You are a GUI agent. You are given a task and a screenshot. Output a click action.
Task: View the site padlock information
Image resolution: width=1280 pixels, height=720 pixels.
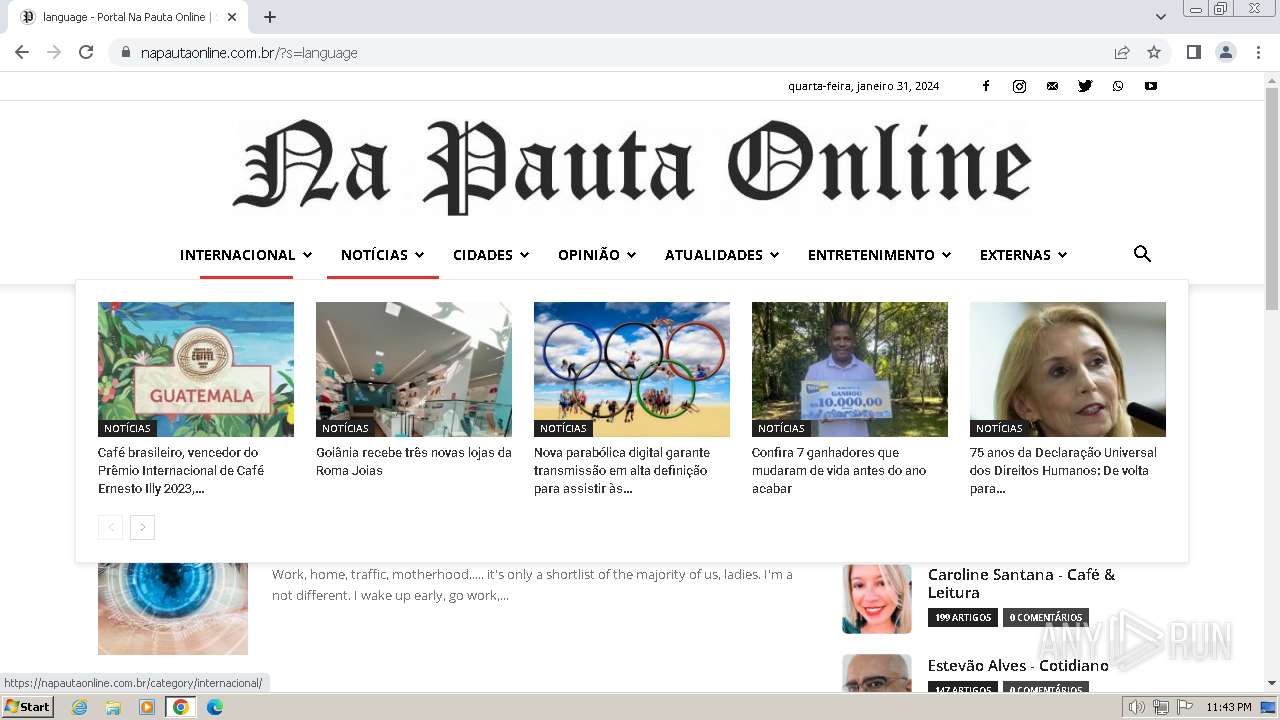(126, 52)
